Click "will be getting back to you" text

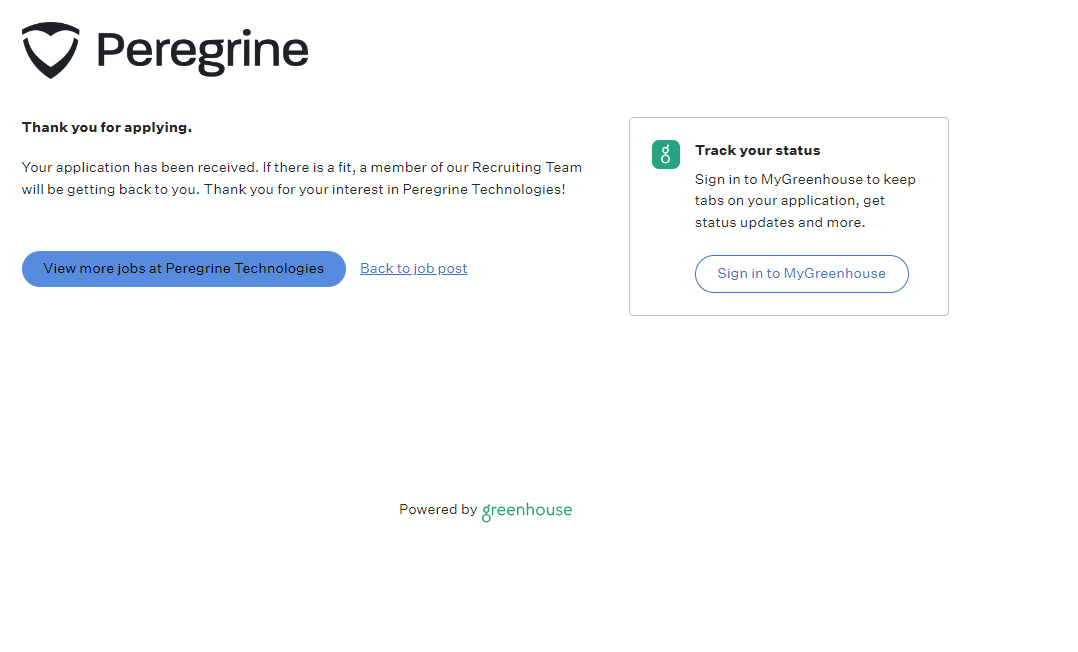(x=110, y=189)
